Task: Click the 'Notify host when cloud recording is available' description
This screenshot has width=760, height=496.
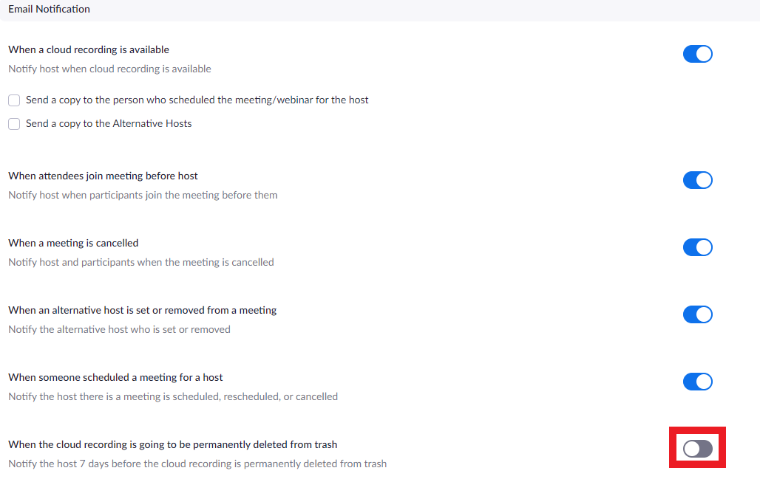Action: tap(109, 69)
